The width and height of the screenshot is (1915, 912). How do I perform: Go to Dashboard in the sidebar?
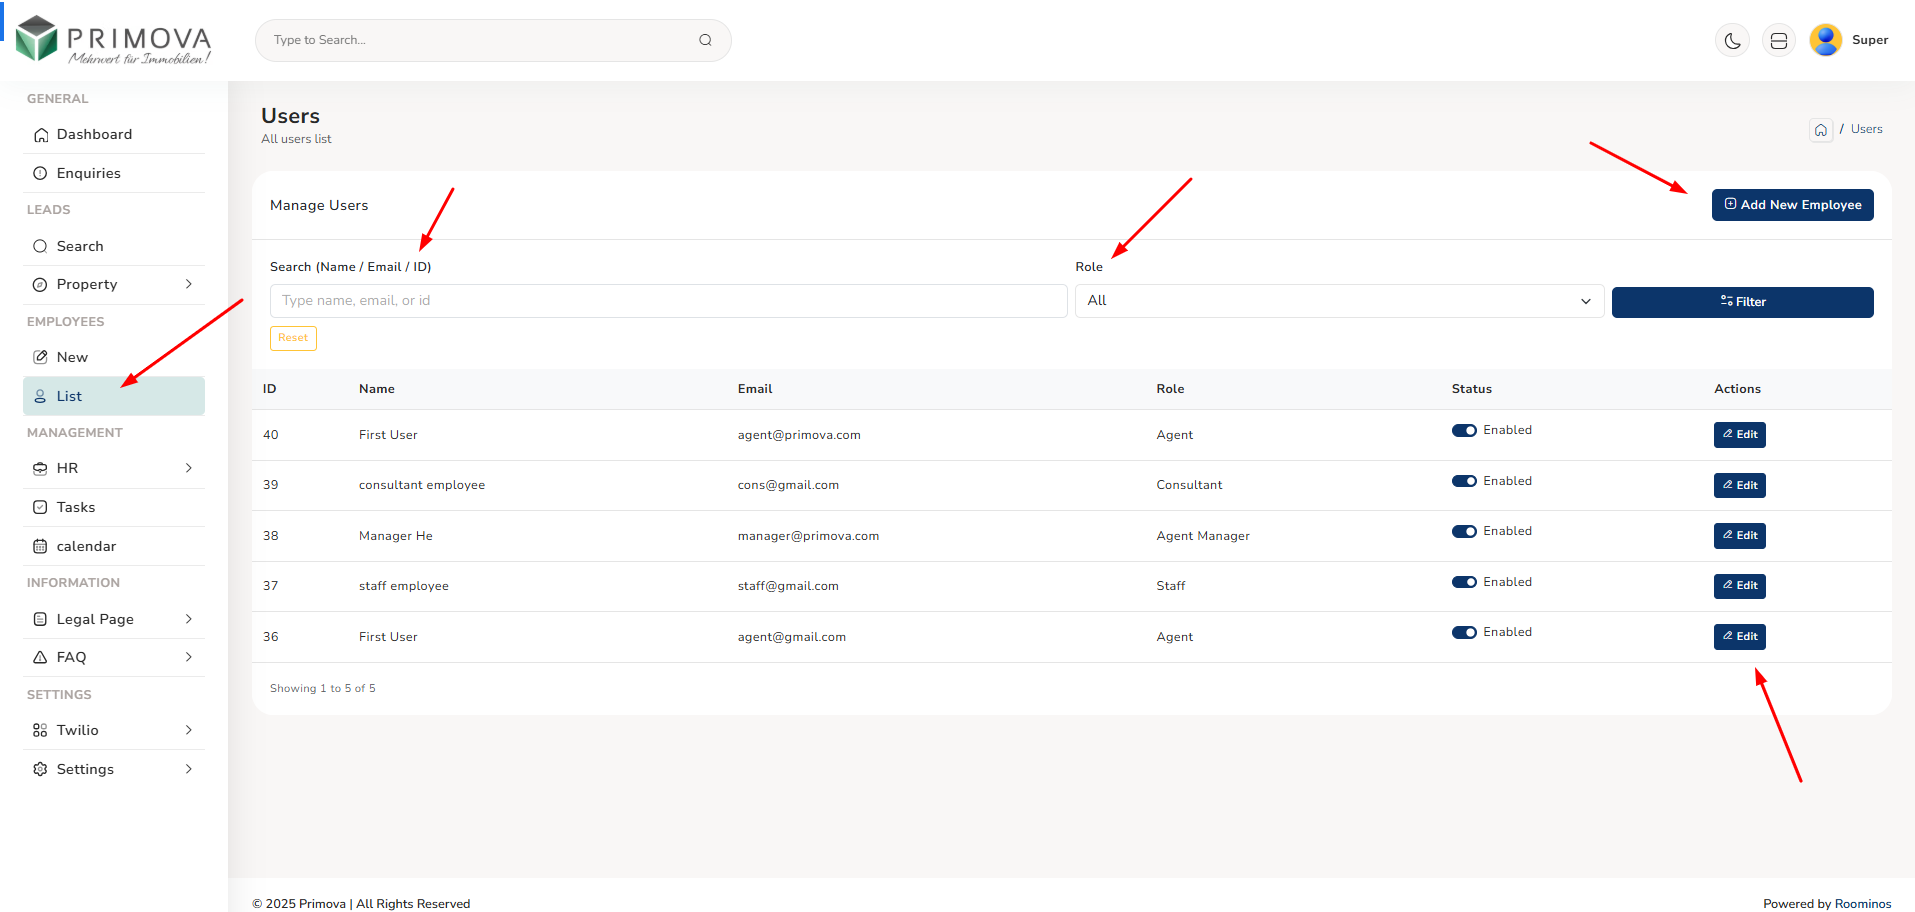click(94, 134)
